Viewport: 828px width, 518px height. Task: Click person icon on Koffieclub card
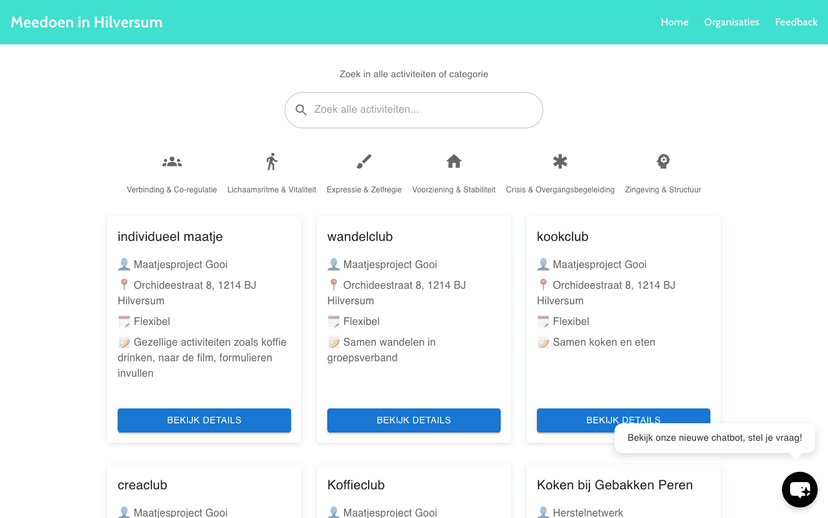[x=333, y=512]
